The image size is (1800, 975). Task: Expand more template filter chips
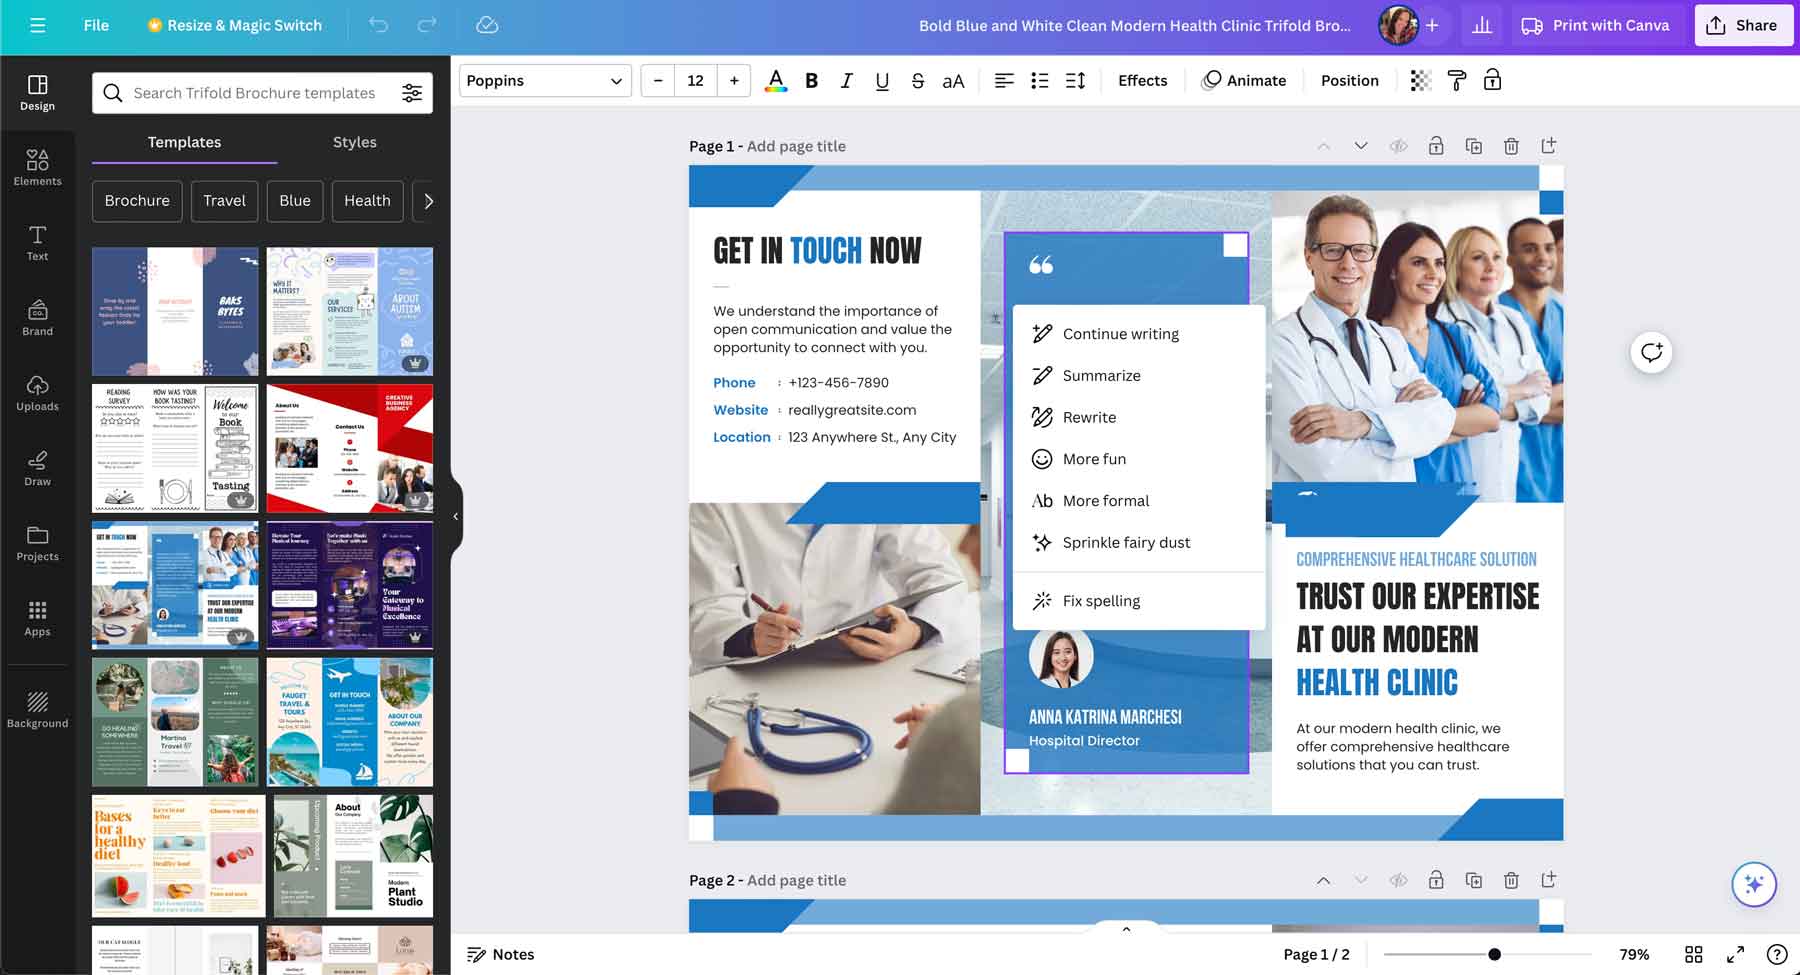429,201
